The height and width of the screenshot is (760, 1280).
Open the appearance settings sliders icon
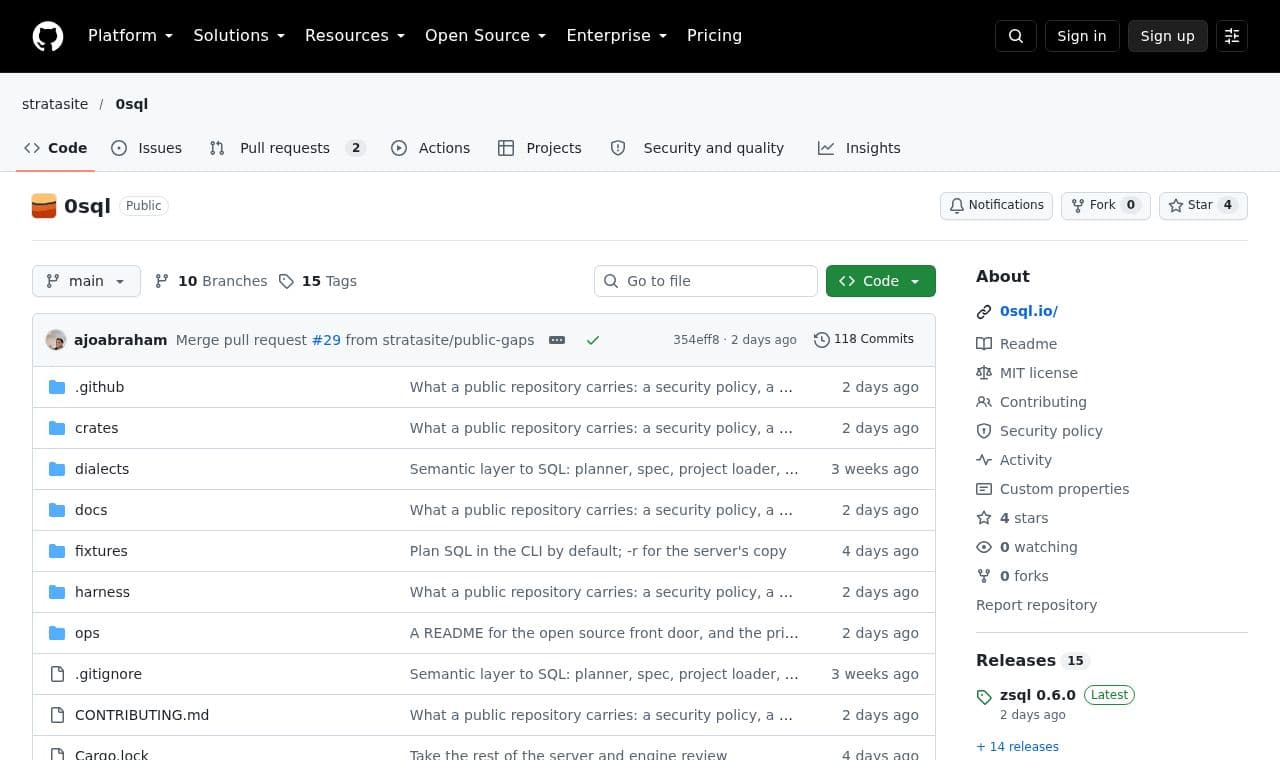coord(1232,36)
